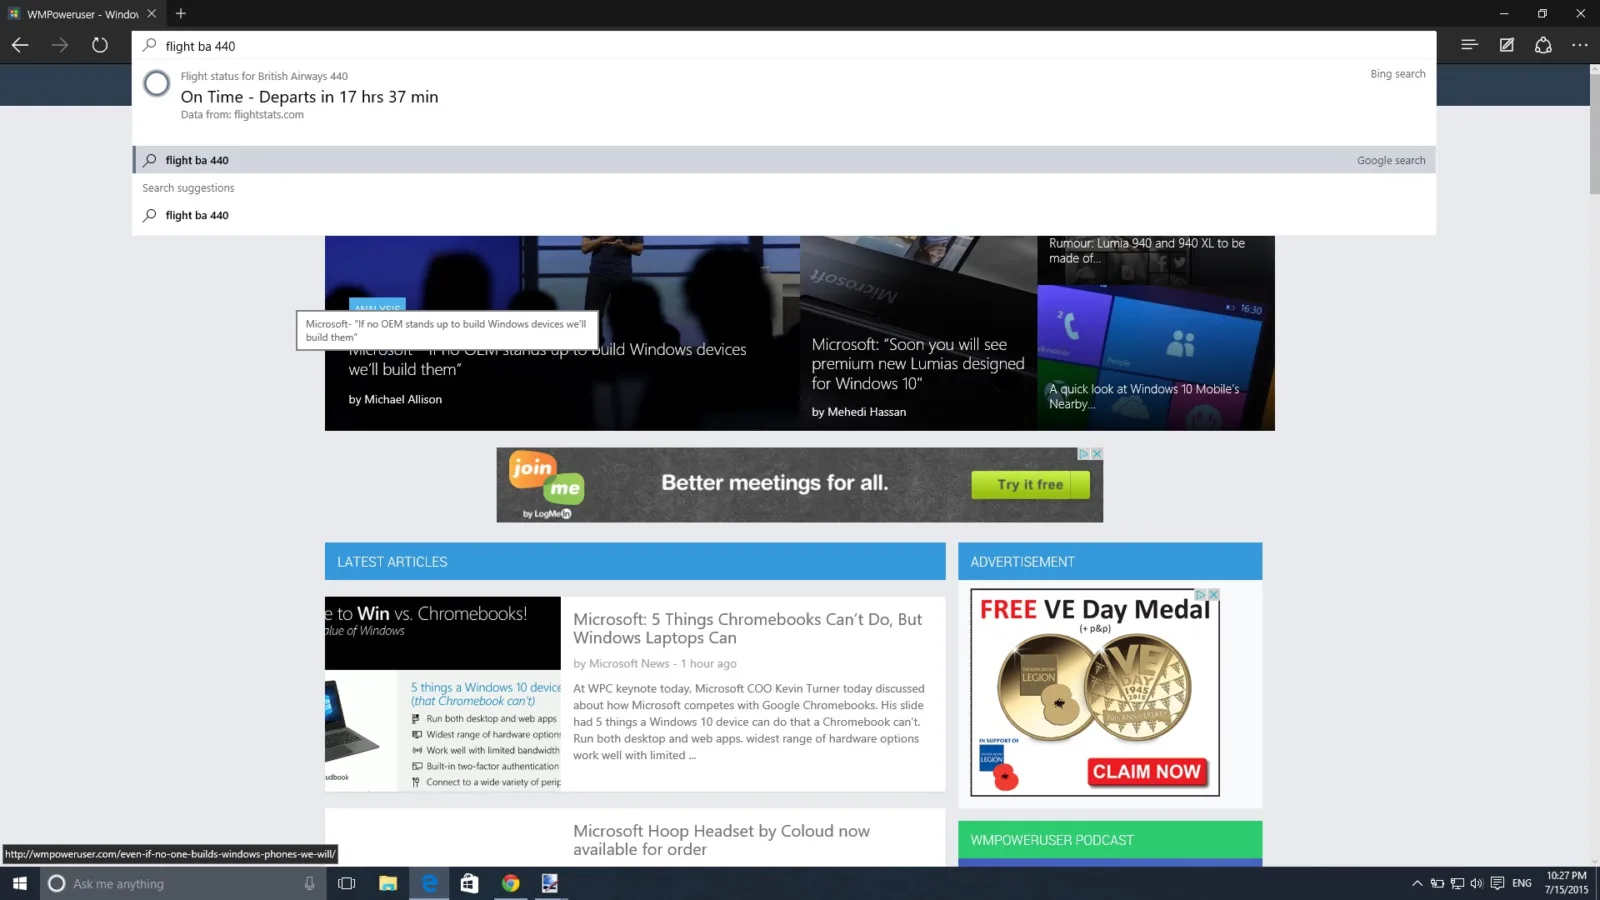Close the VE Day Medal advertisement
Image resolution: width=1600 pixels, height=900 pixels.
point(1214,594)
